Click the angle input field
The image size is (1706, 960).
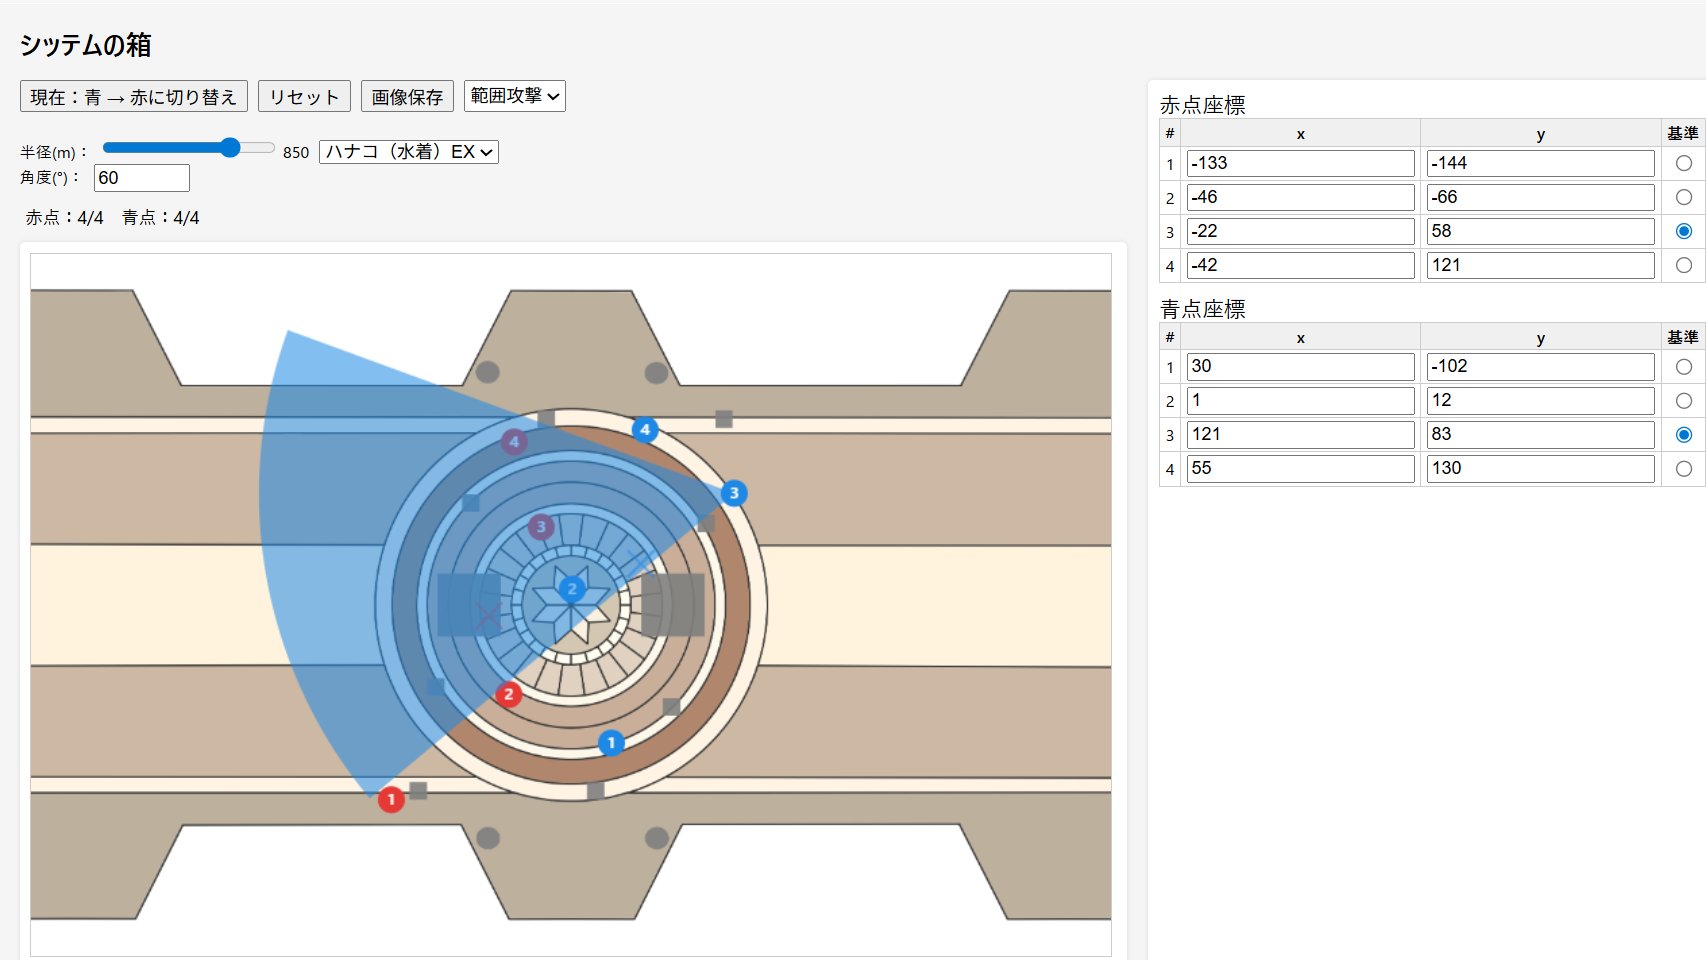click(x=141, y=178)
